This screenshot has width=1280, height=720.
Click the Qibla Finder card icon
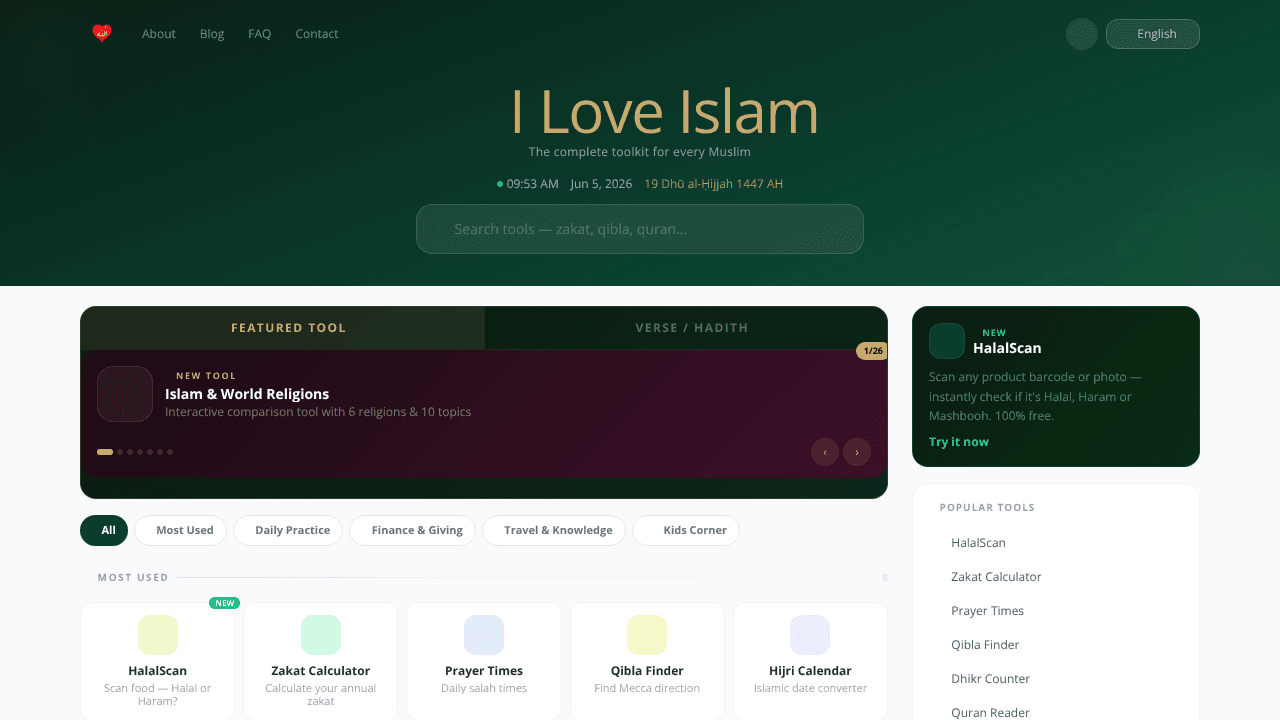647,635
